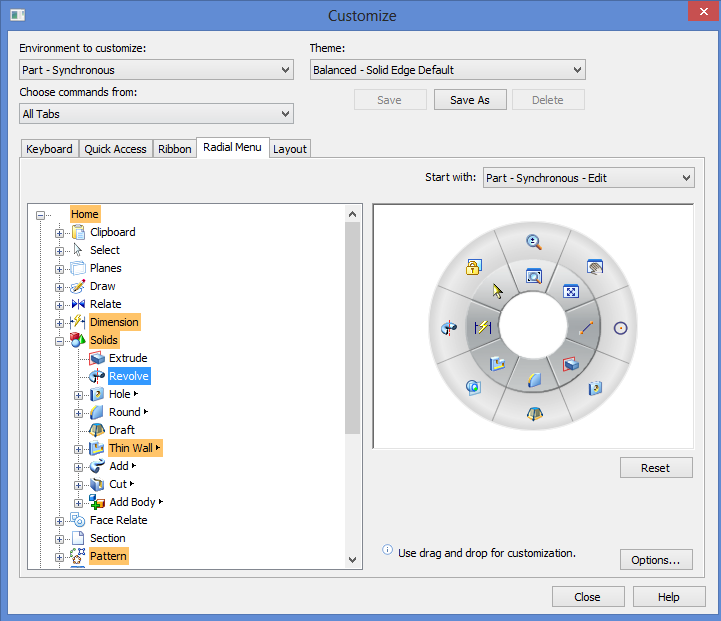Open the Choose commands from dropdown

156,114
